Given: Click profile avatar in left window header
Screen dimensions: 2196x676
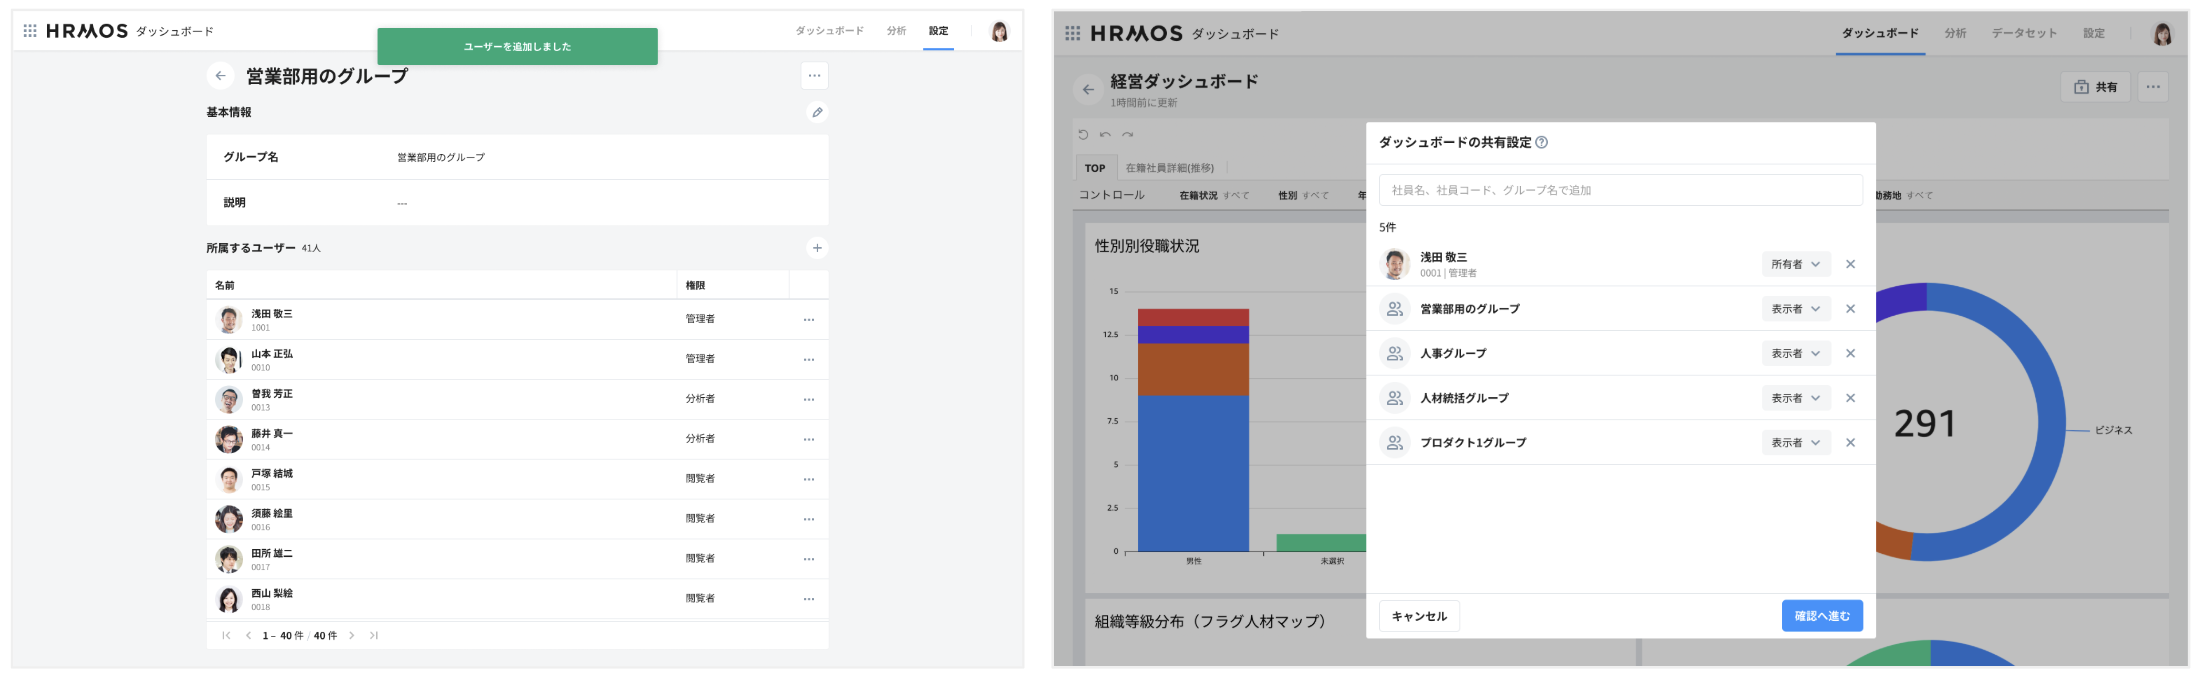Looking at the screenshot, I should tap(999, 32).
